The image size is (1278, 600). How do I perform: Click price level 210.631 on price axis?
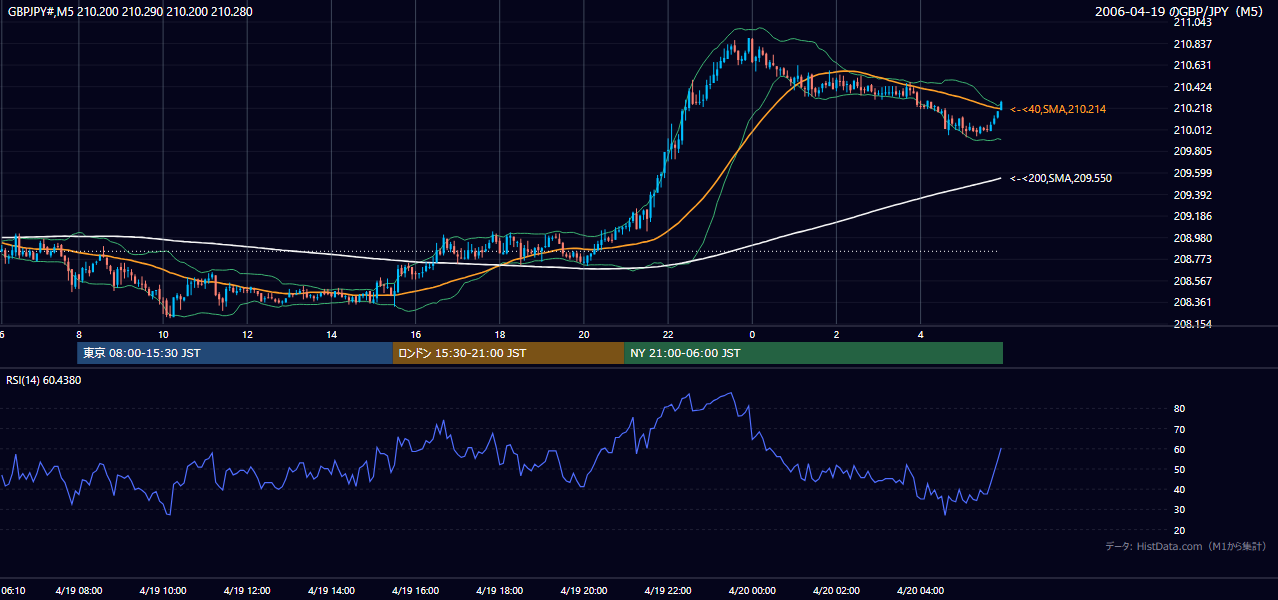coord(1193,66)
